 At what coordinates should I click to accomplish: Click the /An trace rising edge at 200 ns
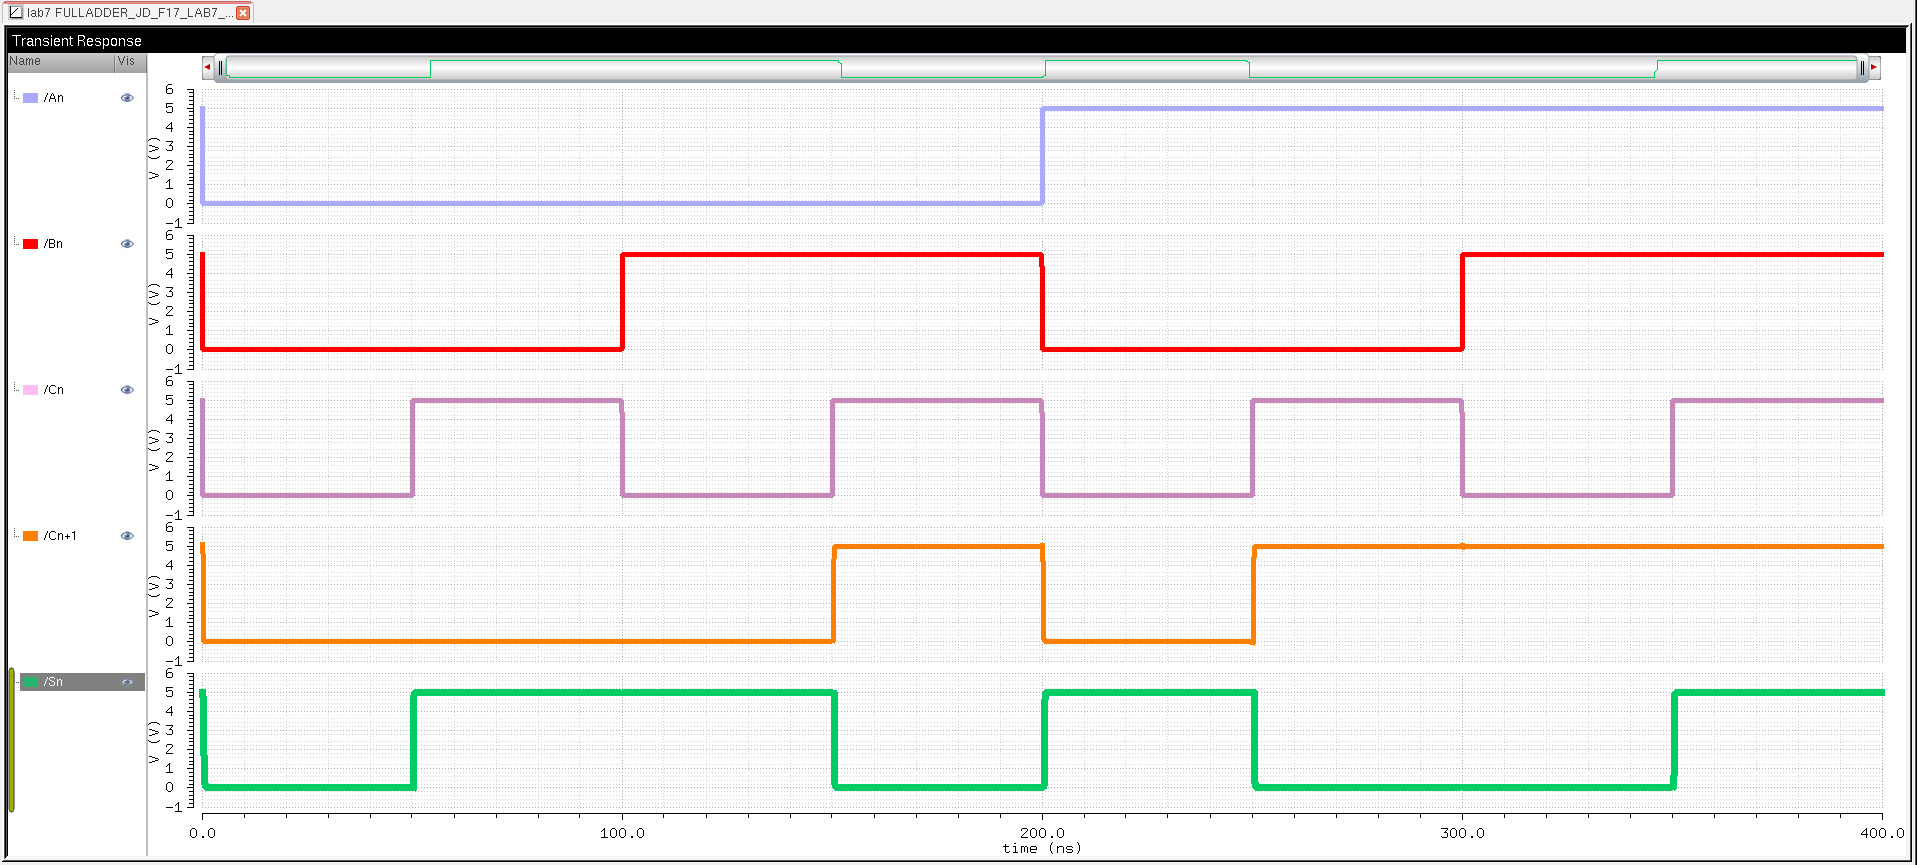pos(1043,156)
